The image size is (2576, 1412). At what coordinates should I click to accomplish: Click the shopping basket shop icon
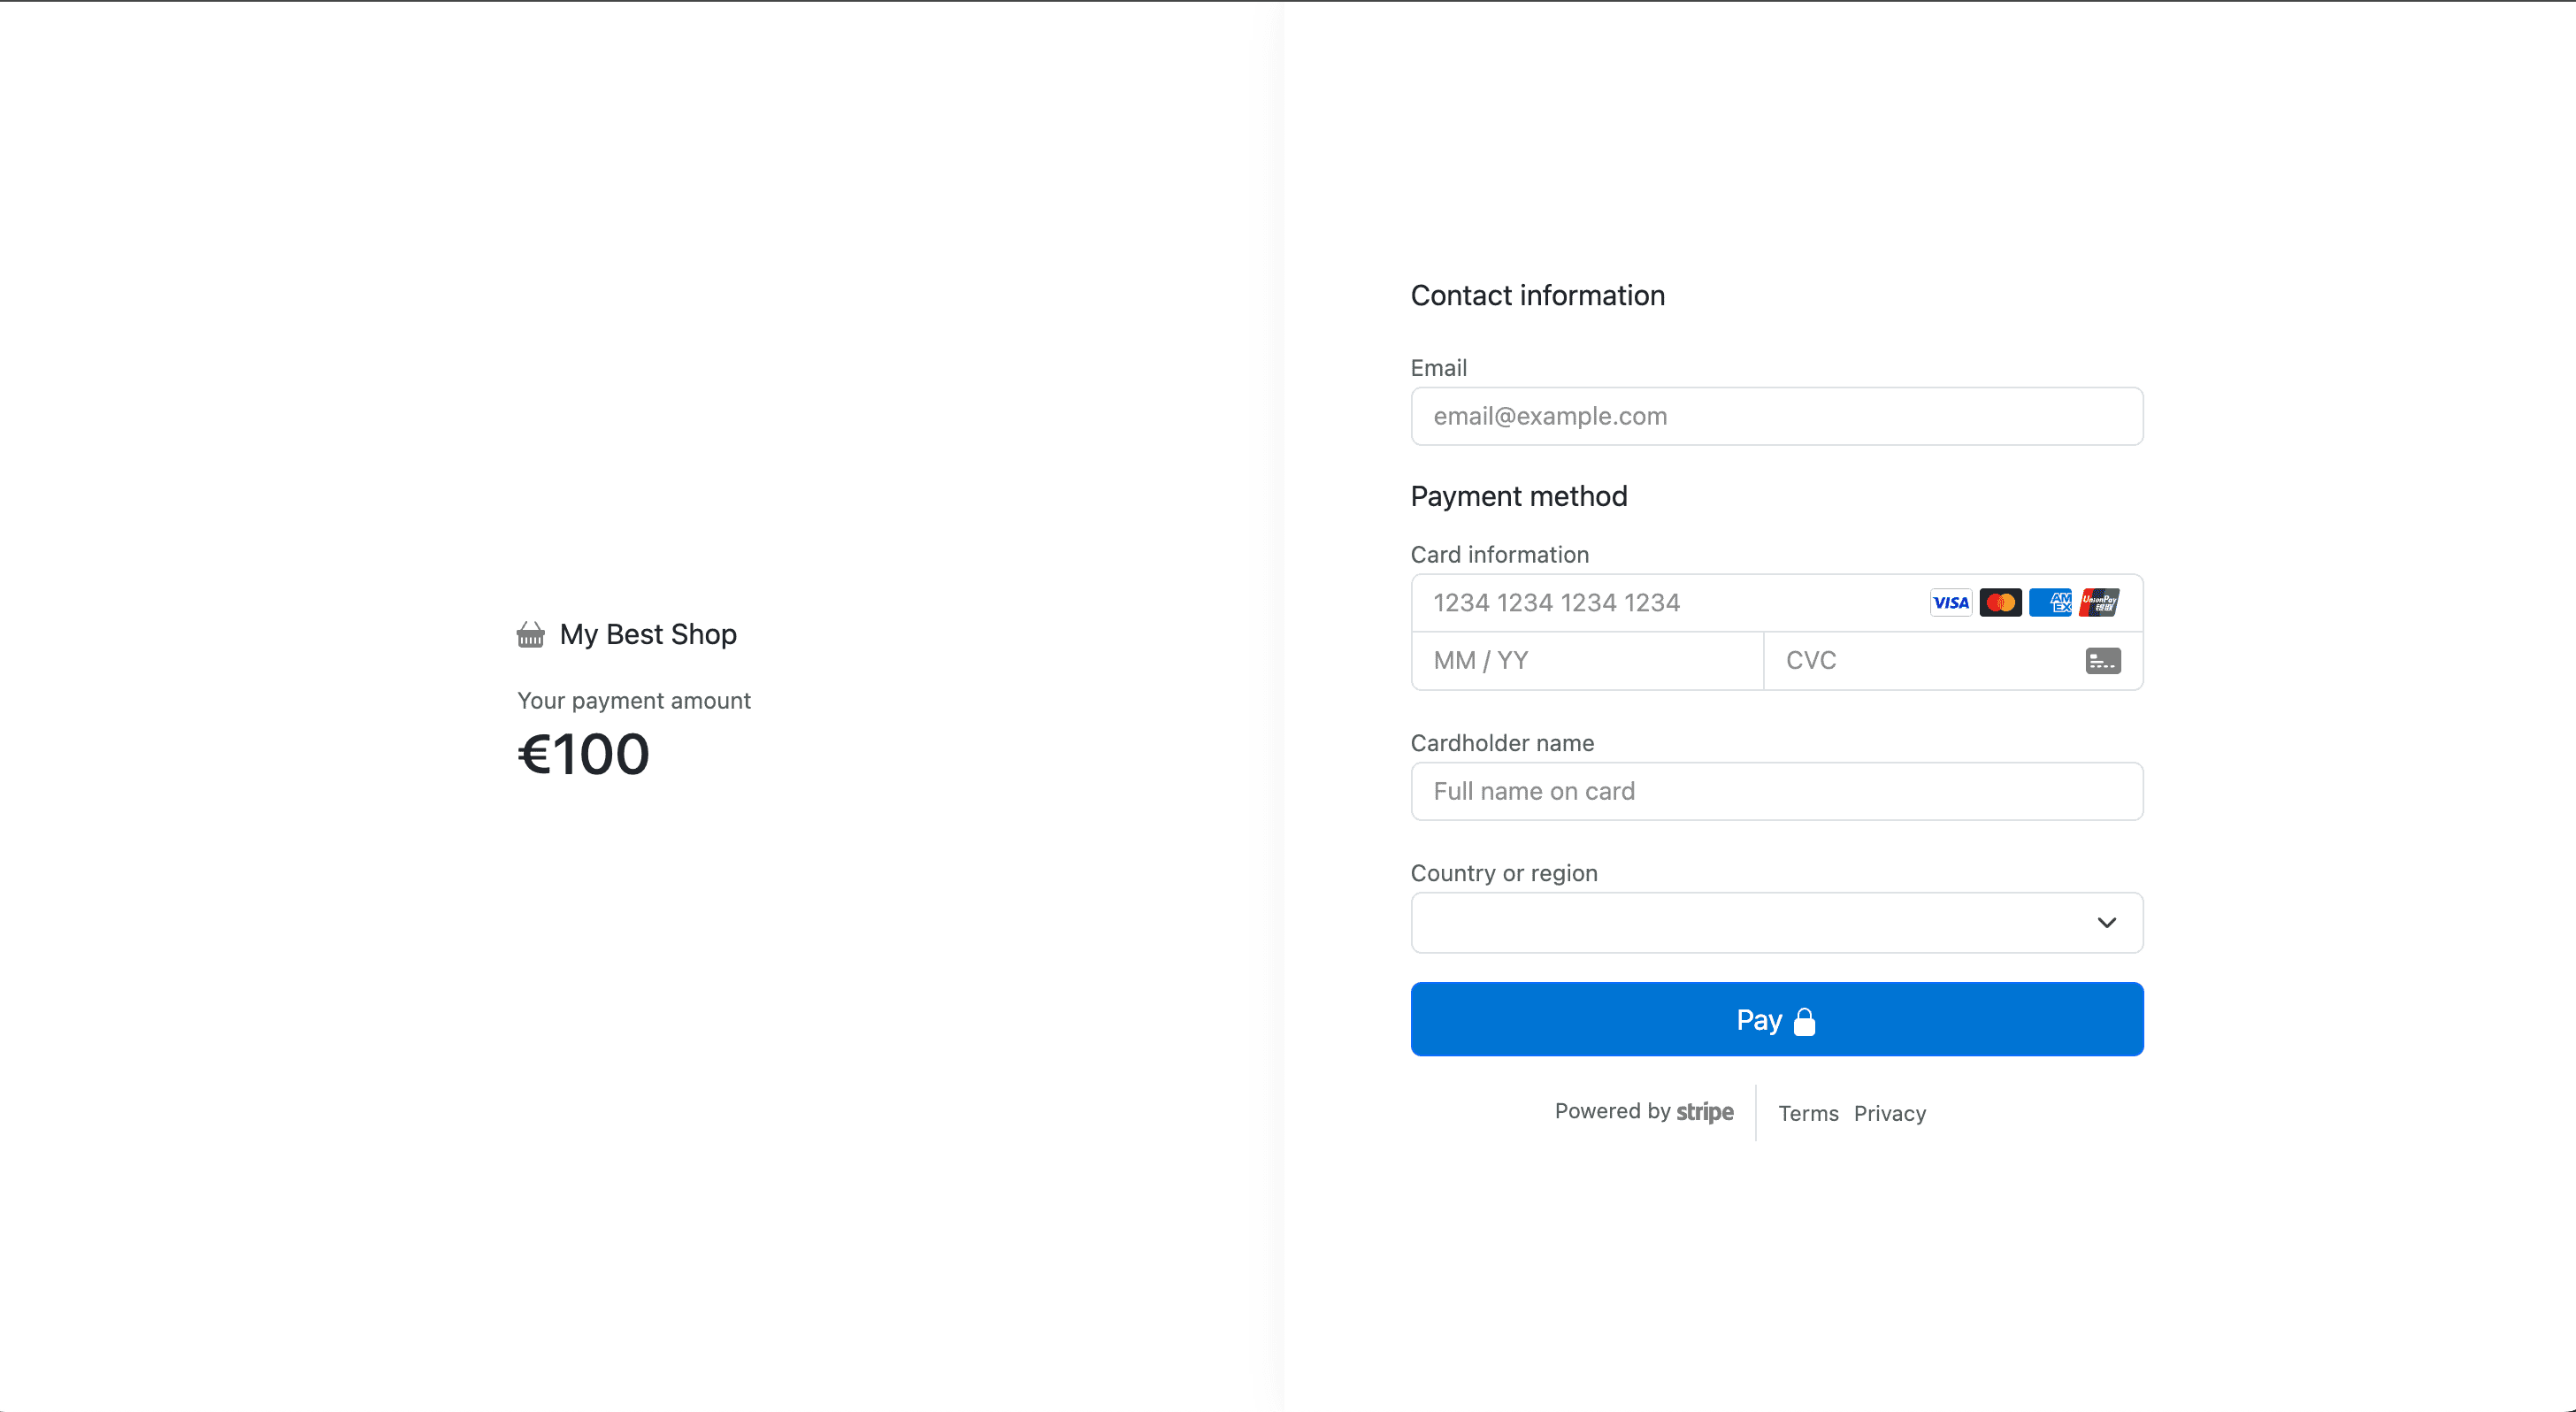click(x=531, y=635)
